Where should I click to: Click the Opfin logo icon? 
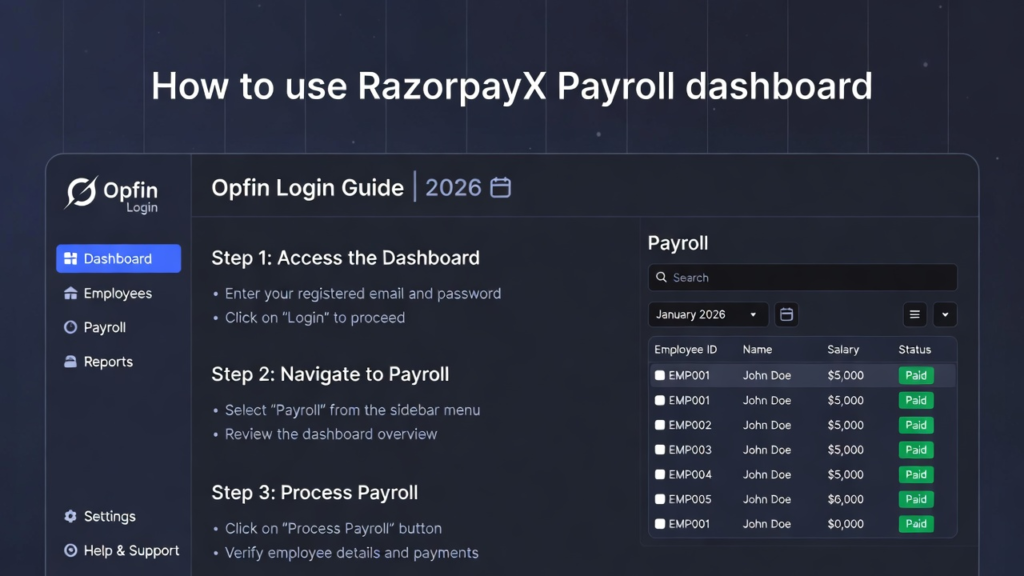[81, 192]
